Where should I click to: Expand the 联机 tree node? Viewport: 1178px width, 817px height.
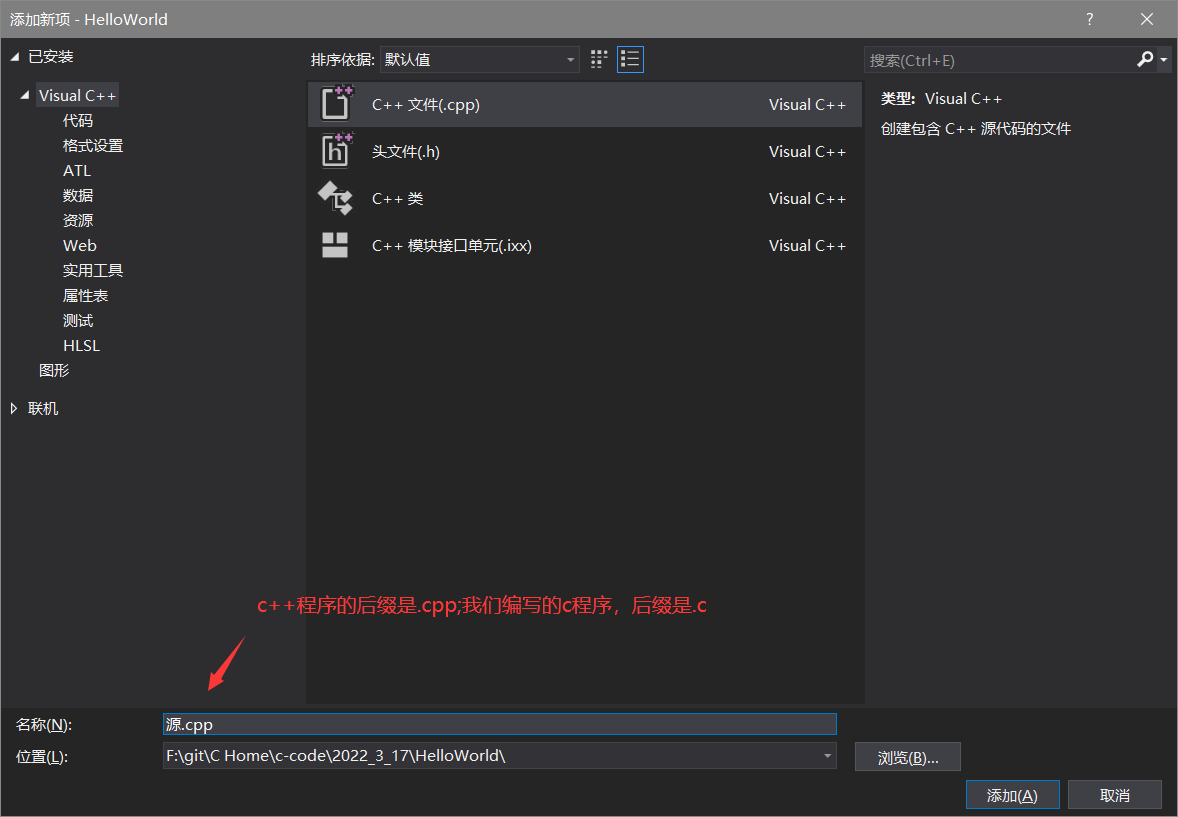point(14,409)
